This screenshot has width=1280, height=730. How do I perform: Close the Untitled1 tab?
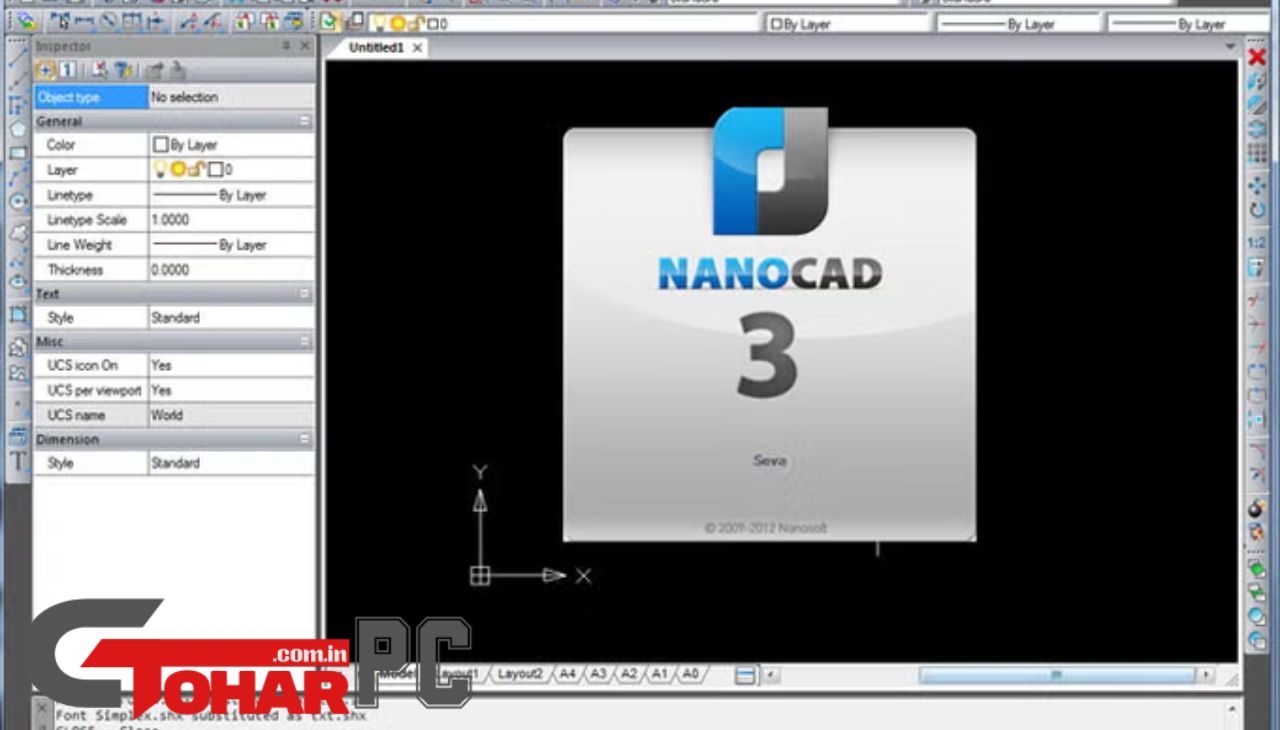pos(417,48)
